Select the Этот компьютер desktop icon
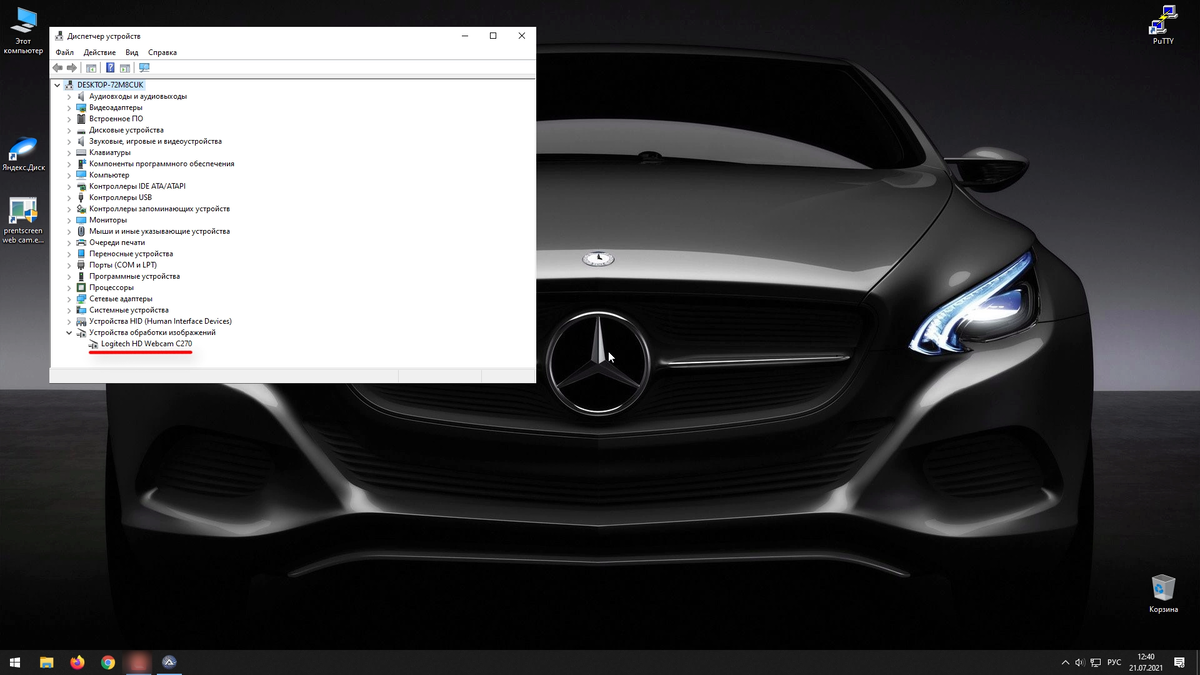1200x675 pixels. 23,30
